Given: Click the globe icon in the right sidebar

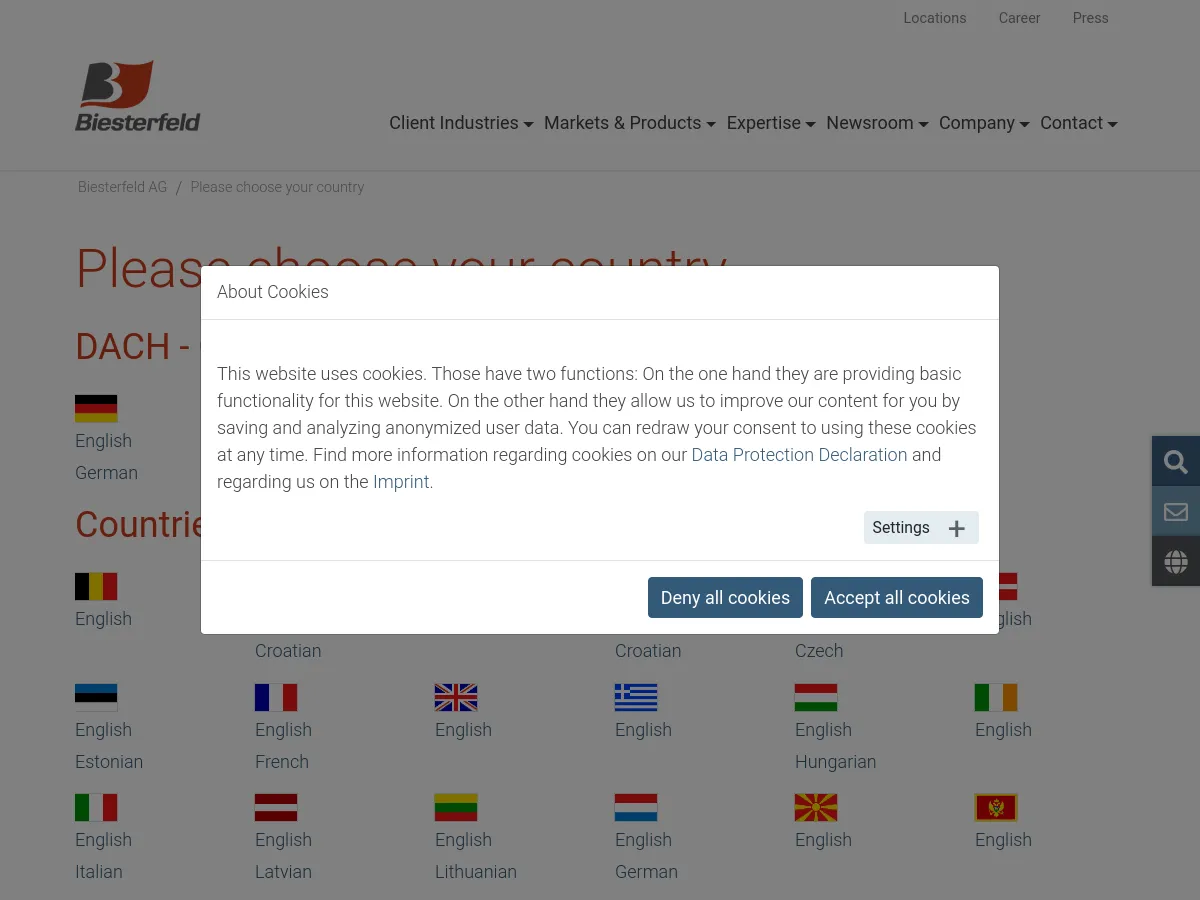Looking at the screenshot, I should click(x=1176, y=561).
